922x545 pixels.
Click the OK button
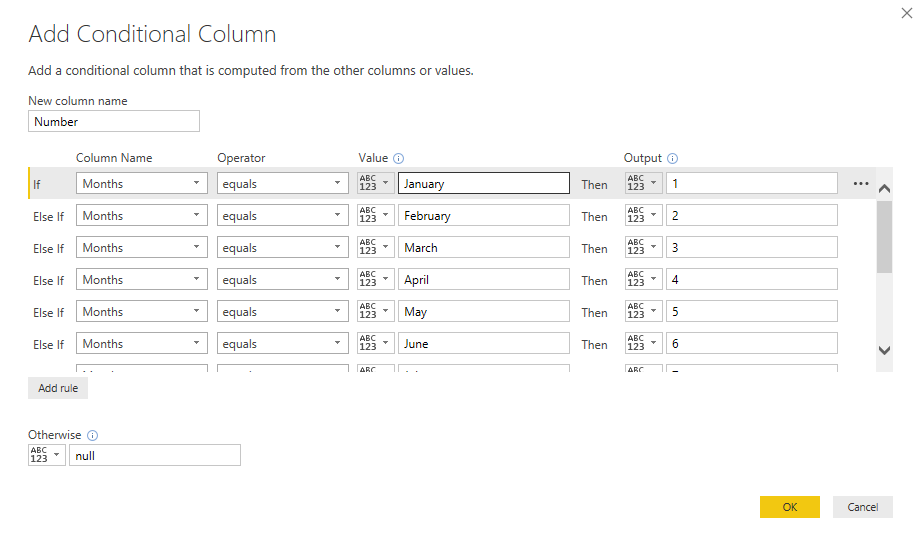pyautogui.click(x=790, y=507)
